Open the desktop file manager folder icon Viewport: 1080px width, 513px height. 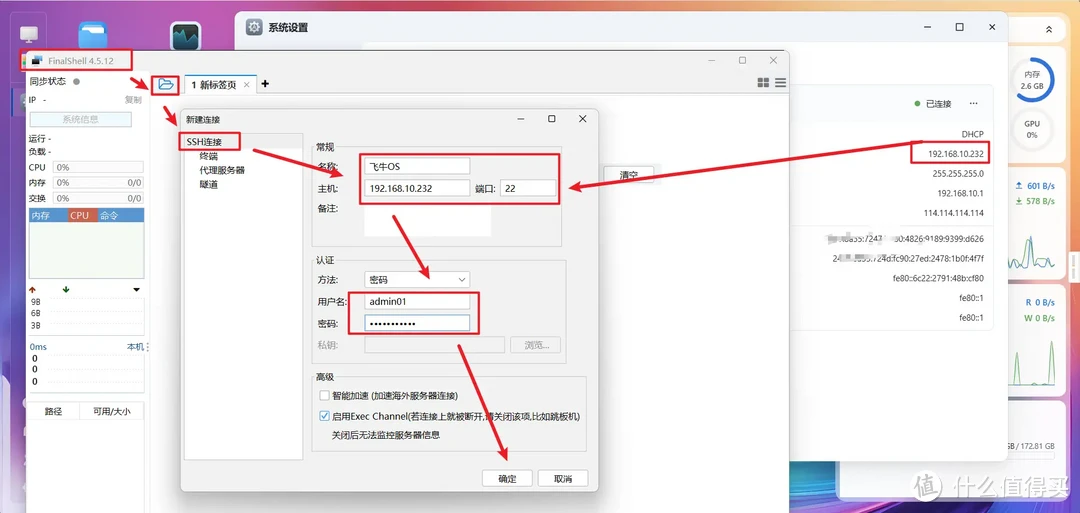[92, 34]
